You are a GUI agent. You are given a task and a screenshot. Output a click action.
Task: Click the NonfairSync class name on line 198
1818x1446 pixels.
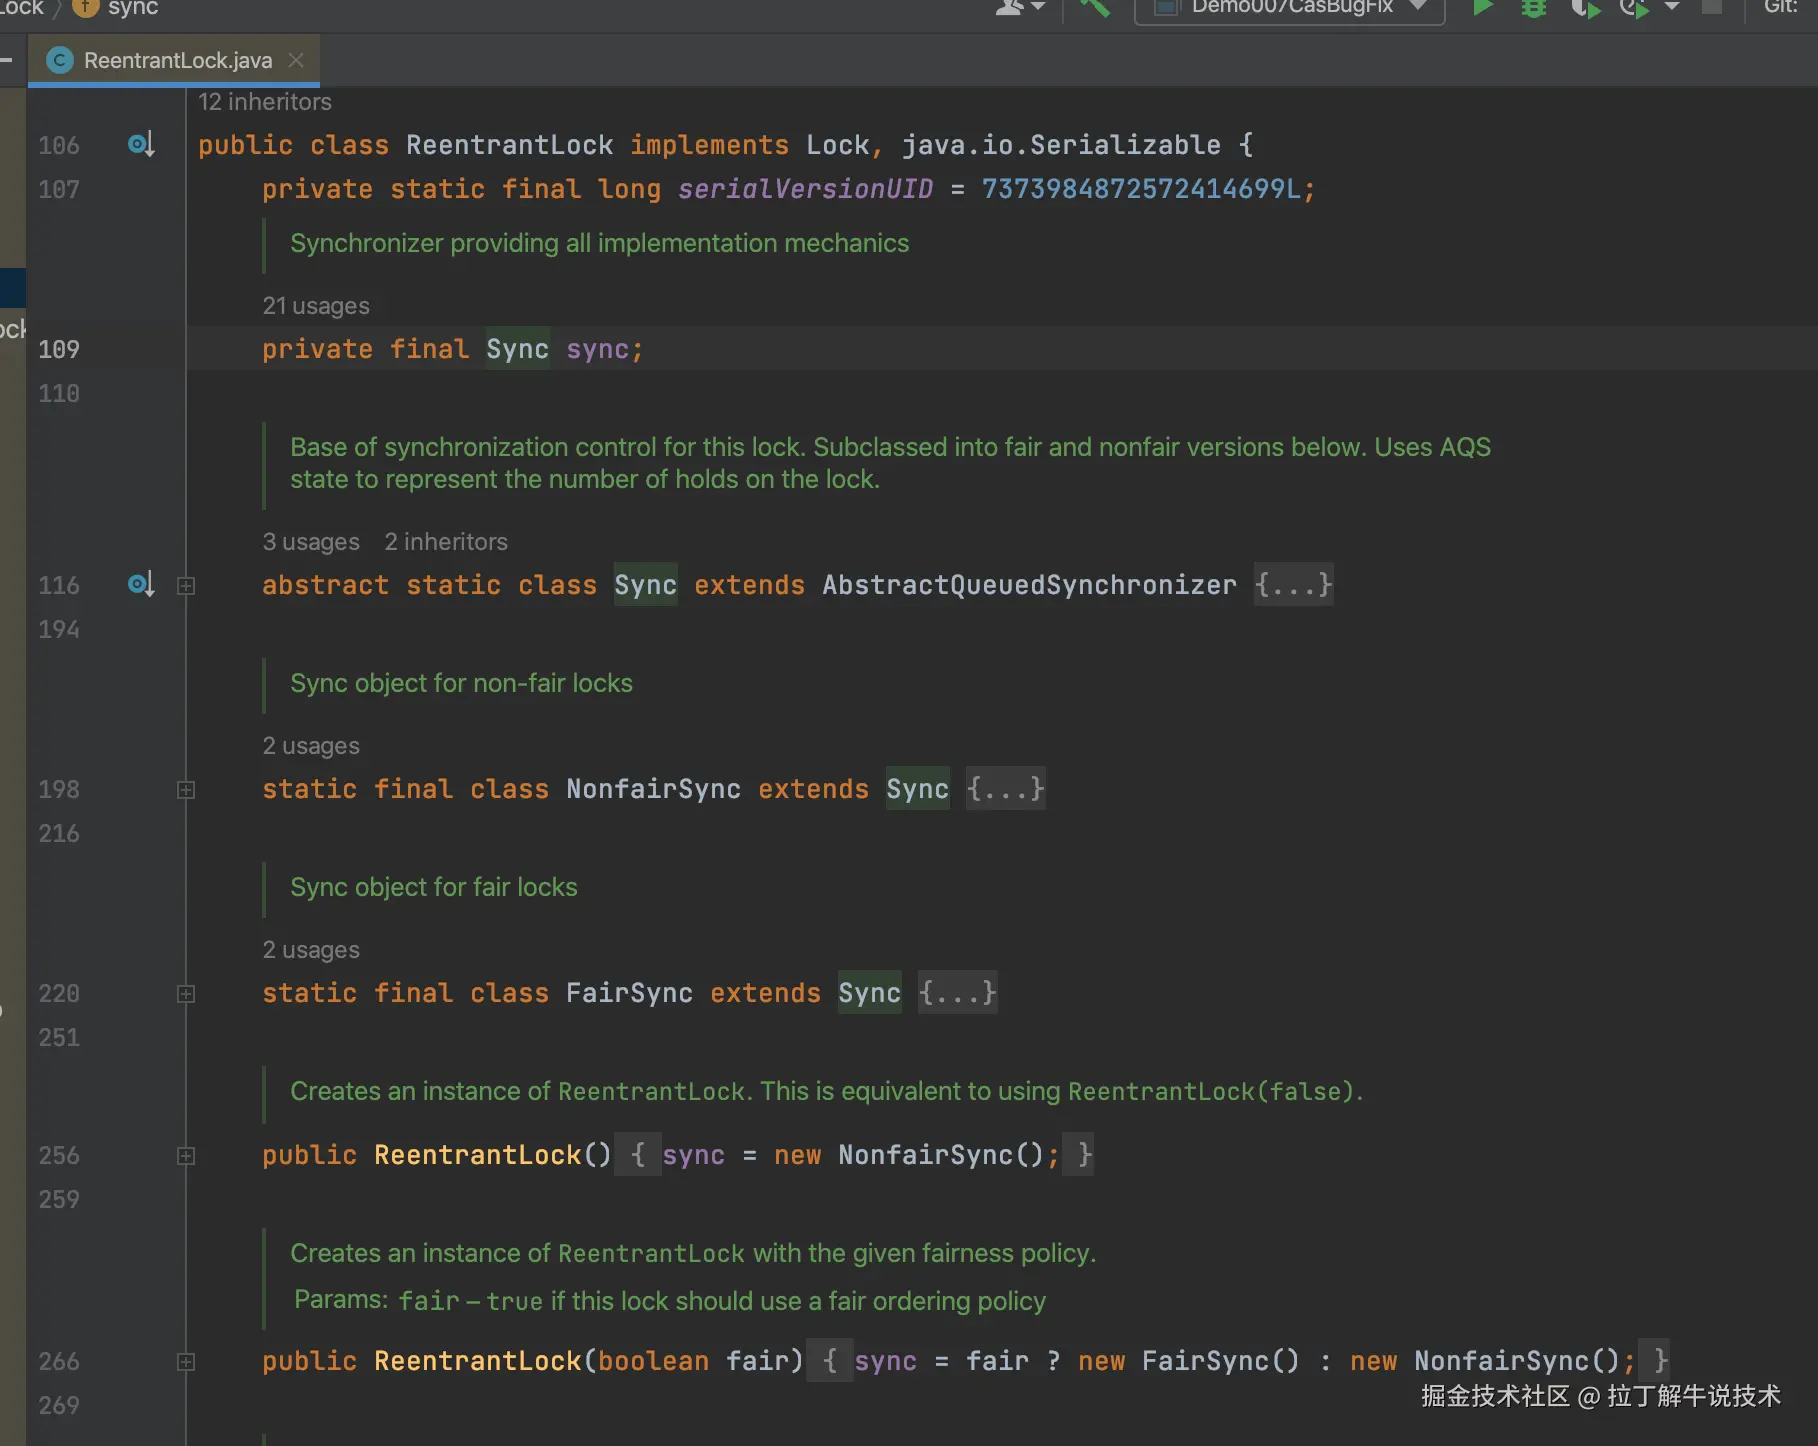click(x=654, y=789)
